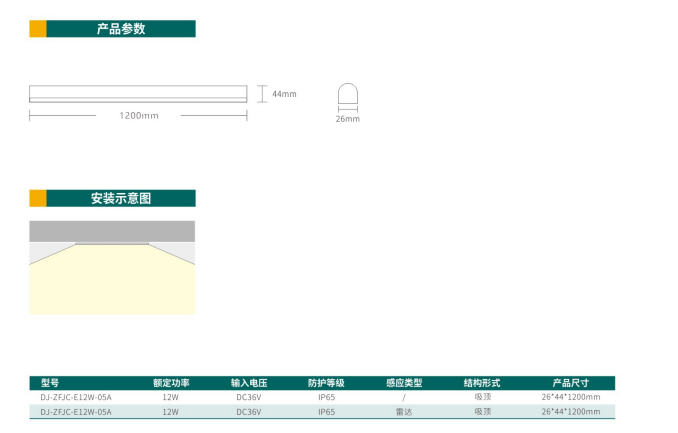The image size is (678, 433).
Task: Click the 26mm width dimension label
Action: coord(347,119)
